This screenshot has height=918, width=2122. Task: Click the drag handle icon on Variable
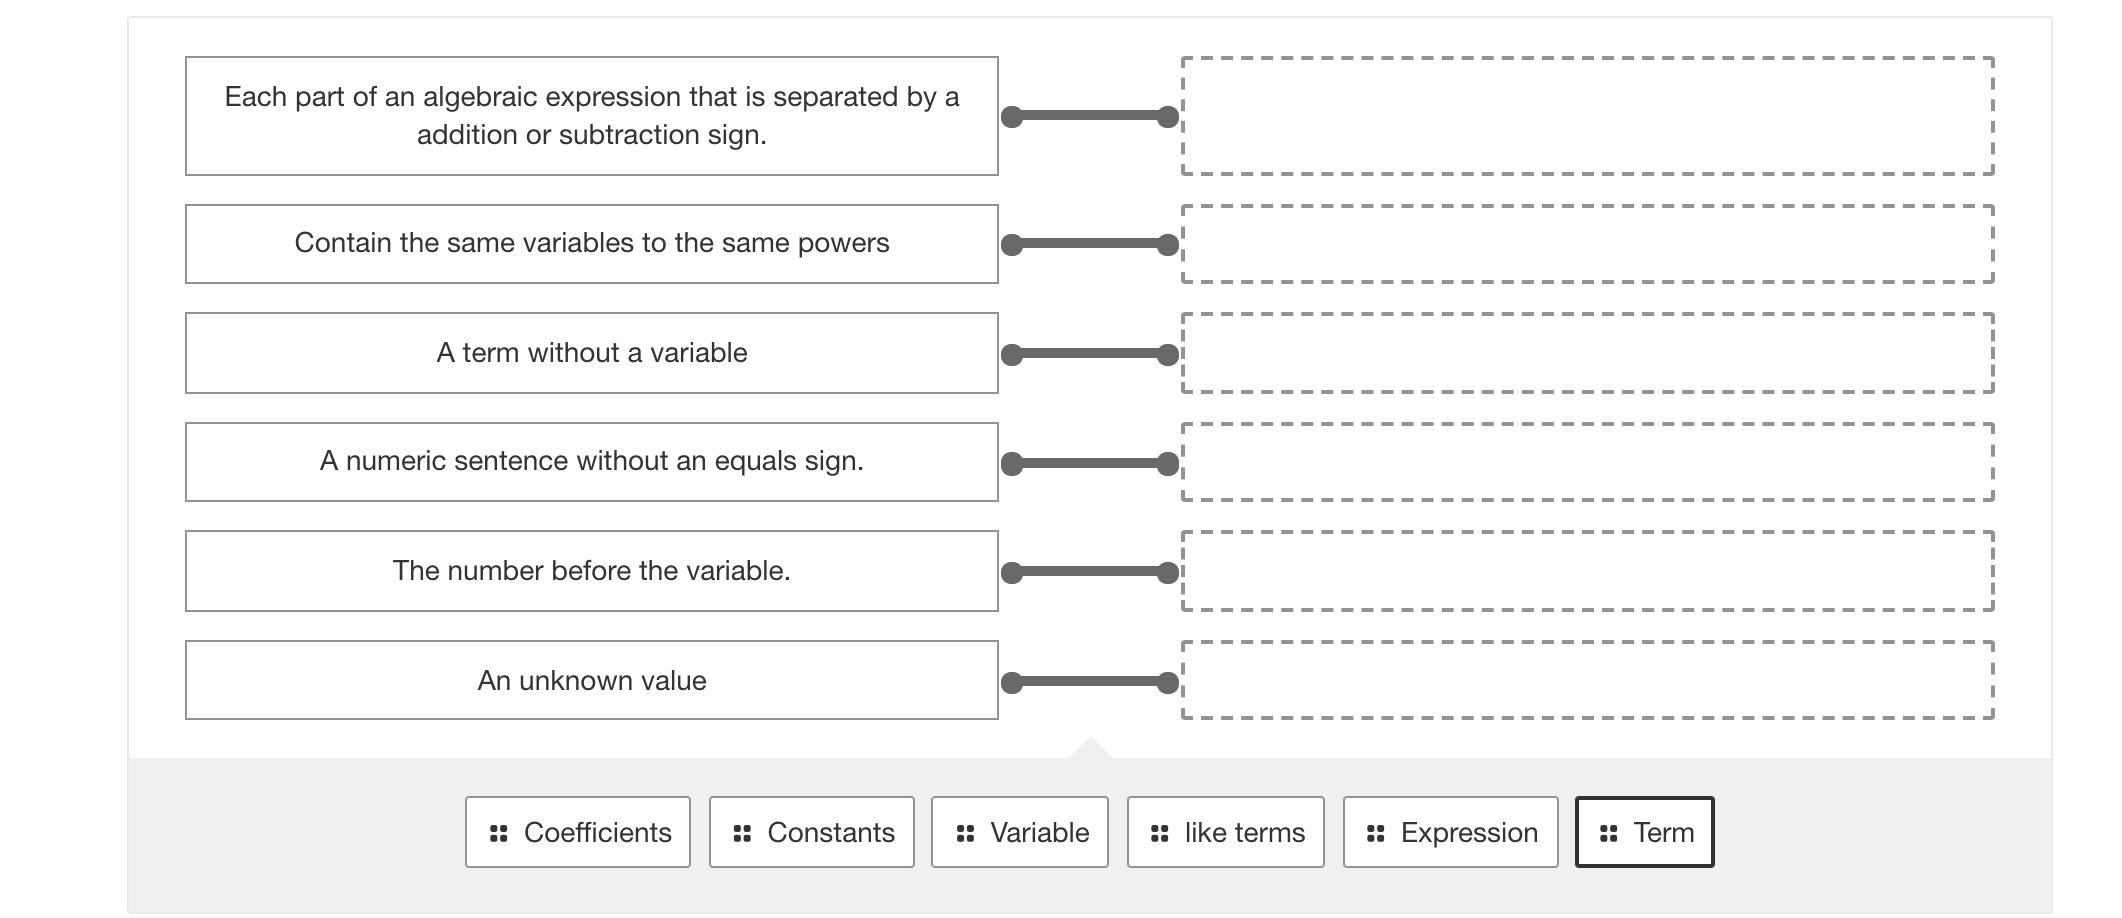tap(965, 833)
